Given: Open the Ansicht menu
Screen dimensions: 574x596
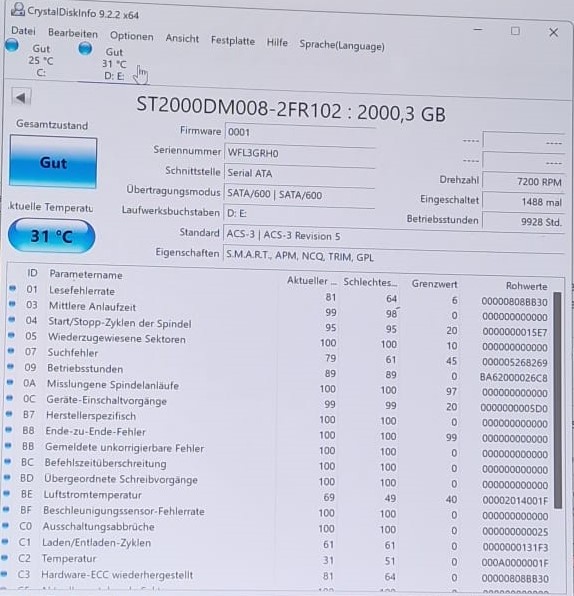Looking at the screenshot, I should [182, 38].
